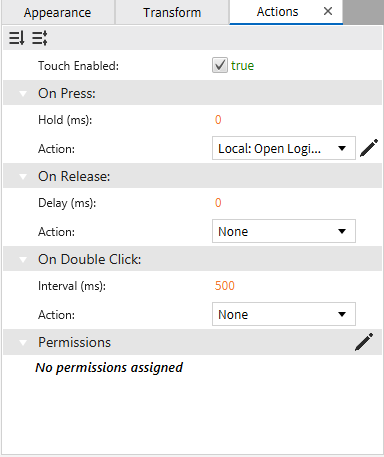The width and height of the screenshot is (384, 457).
Task: Click the sort properties icon
Action: click(16, 38)
